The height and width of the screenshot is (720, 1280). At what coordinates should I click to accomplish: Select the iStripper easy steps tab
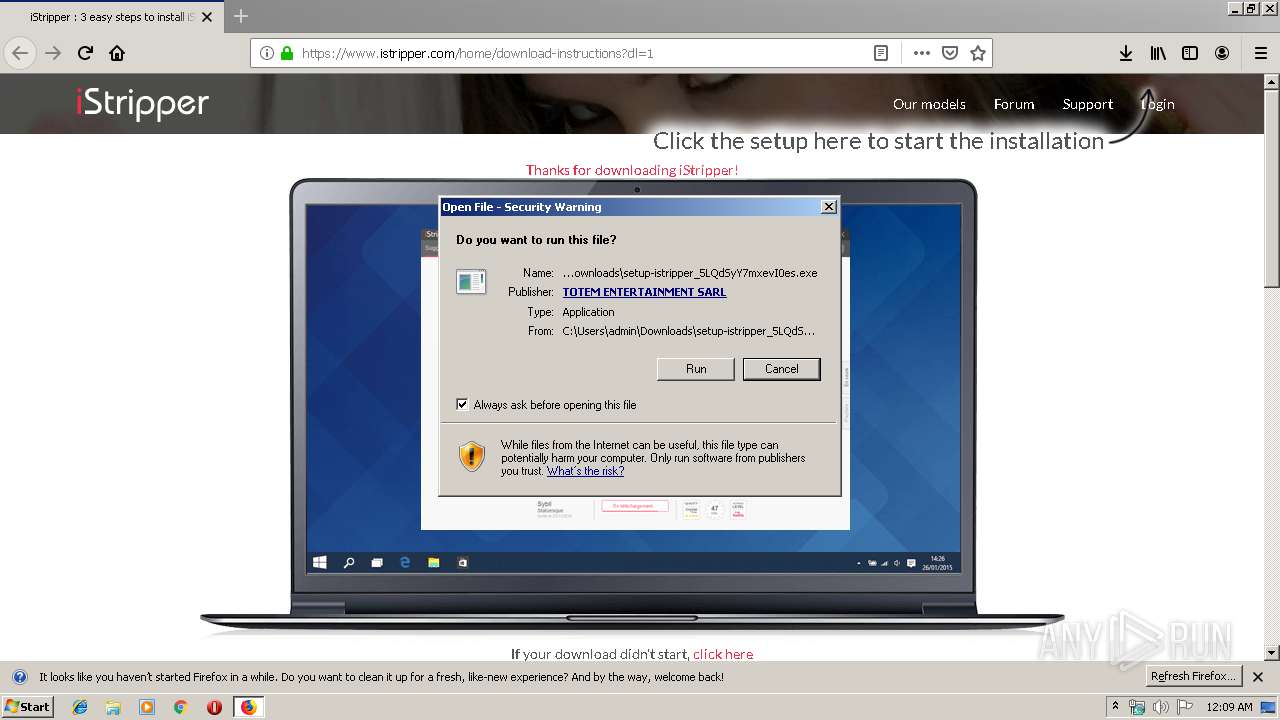[x=110, y=17]
